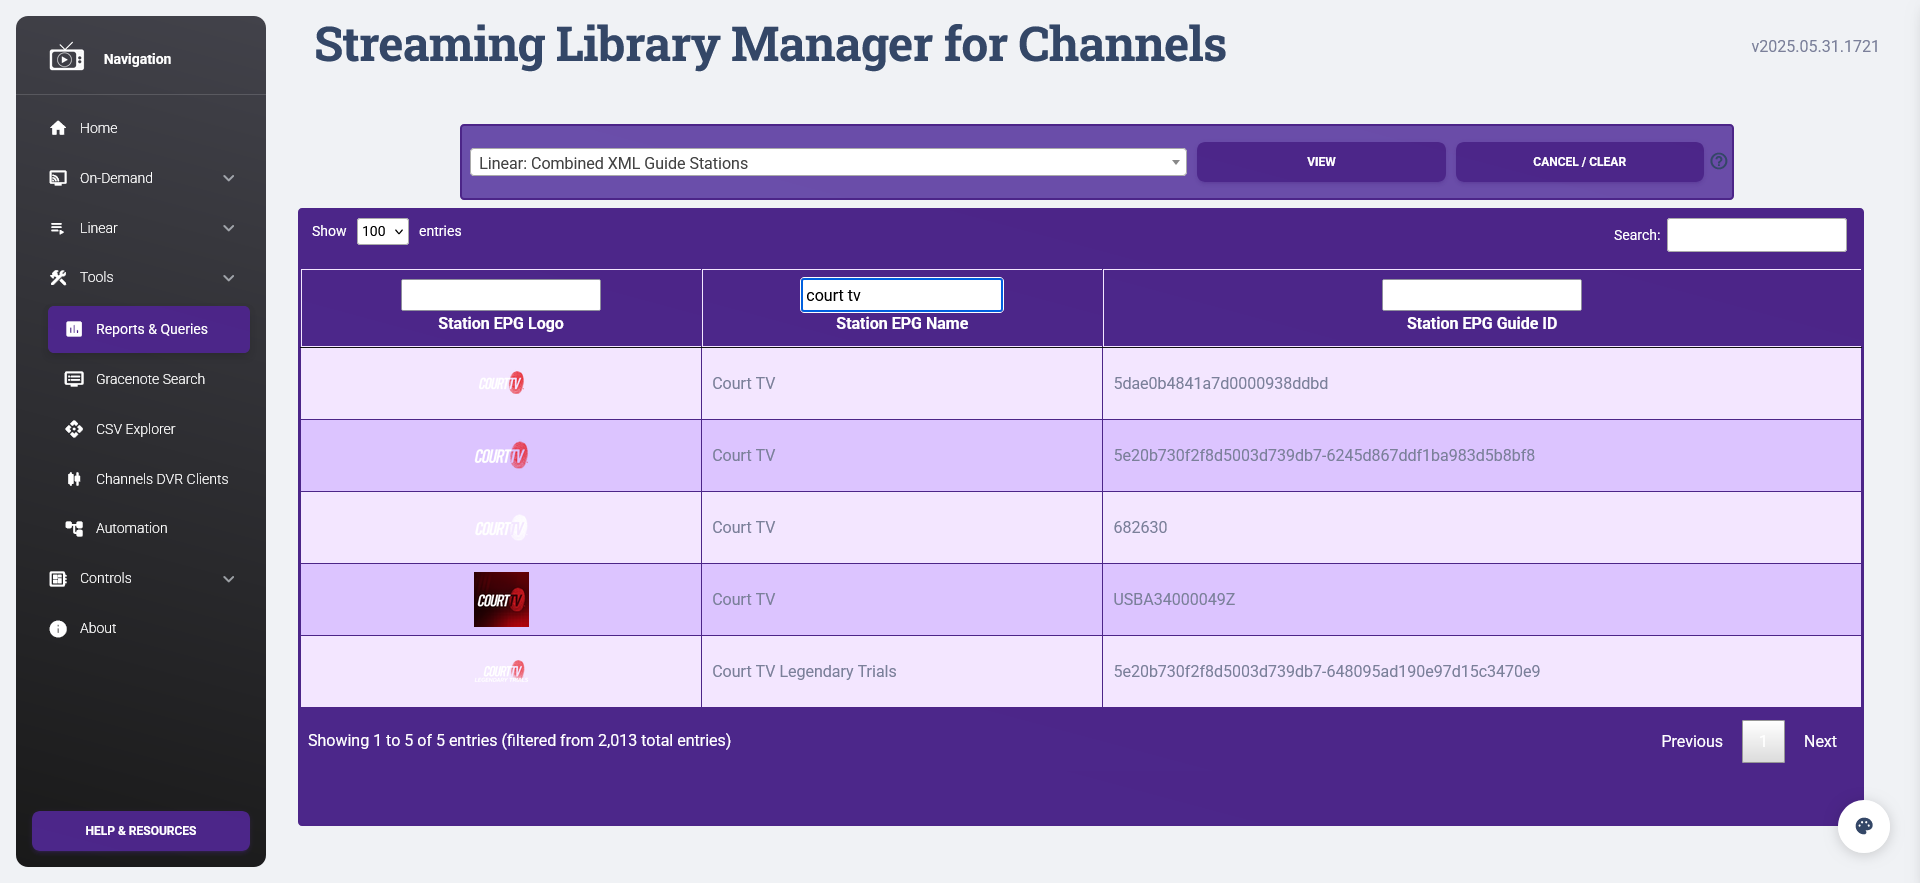Open the Show entries count dropdown
Viewport: 1920px width, 883px height.
tap(382, 231)
